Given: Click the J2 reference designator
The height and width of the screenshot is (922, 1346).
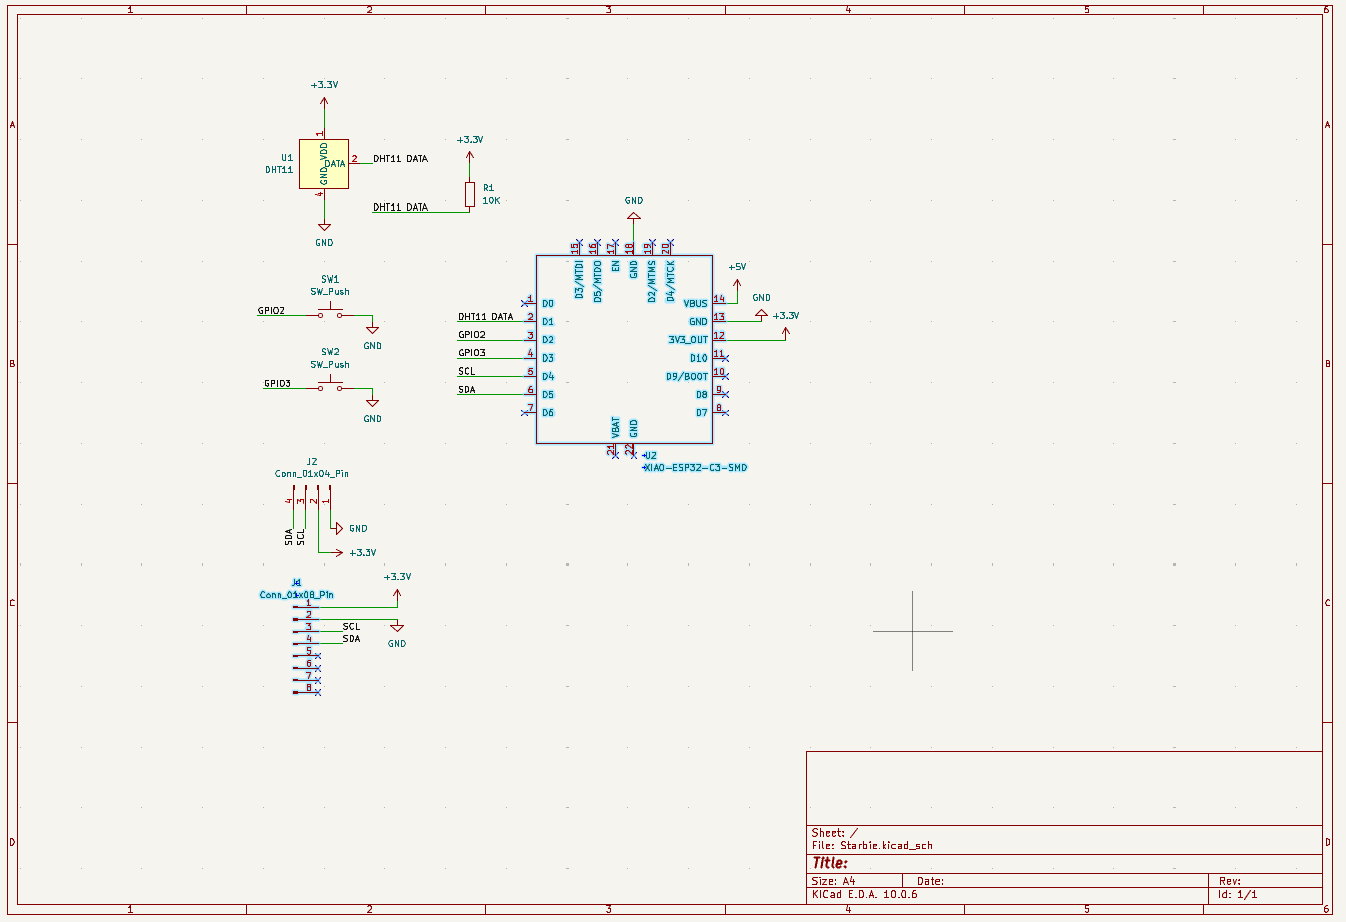Looking at the screenshot, I should coord(312,462).
